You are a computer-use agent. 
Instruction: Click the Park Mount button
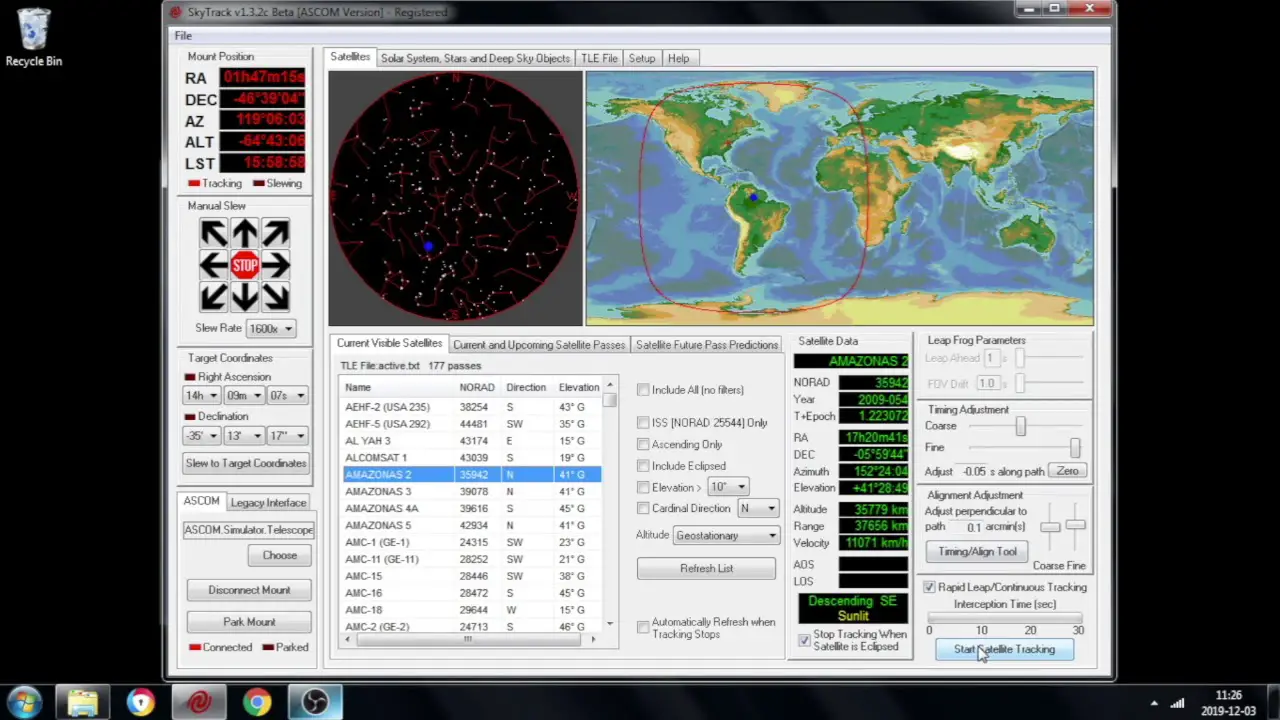click(x=248, y=621)
